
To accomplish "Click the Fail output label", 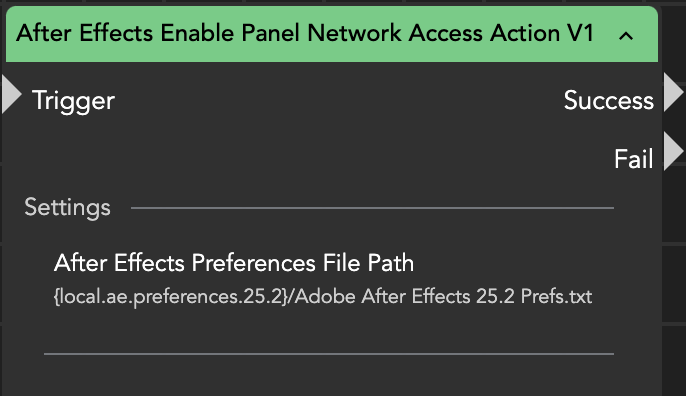I will click(x=634, y=159).
